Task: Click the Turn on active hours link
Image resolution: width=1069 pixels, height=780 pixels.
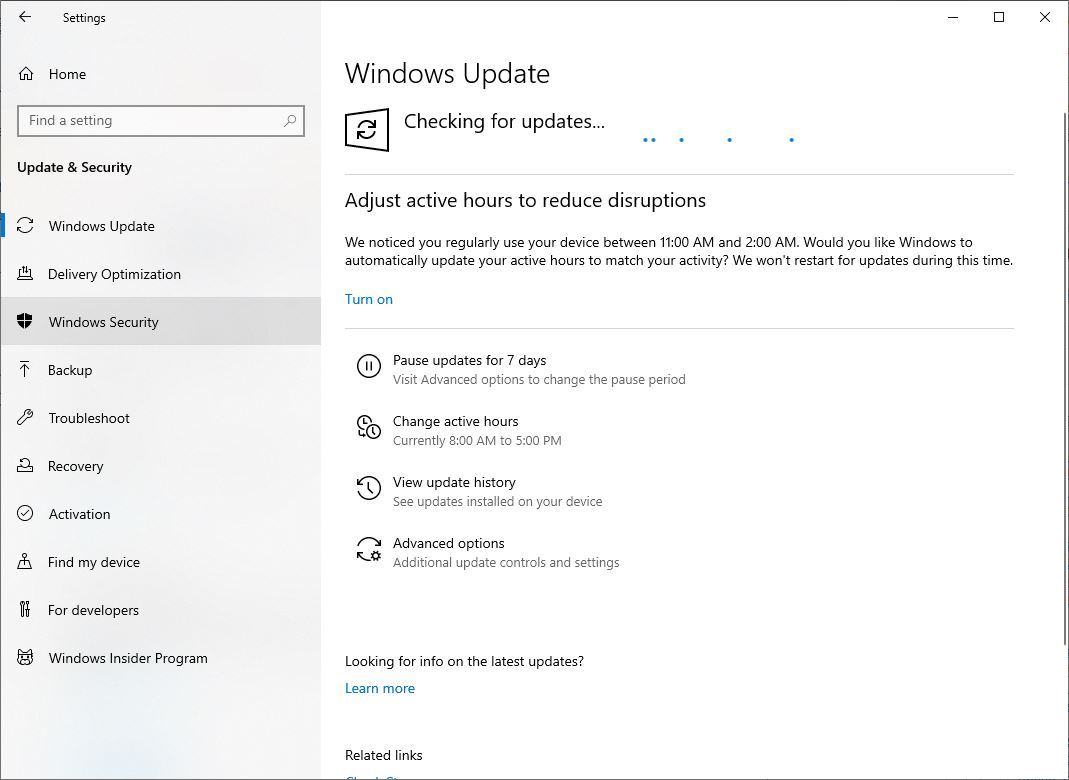Action: click(369, 299)
